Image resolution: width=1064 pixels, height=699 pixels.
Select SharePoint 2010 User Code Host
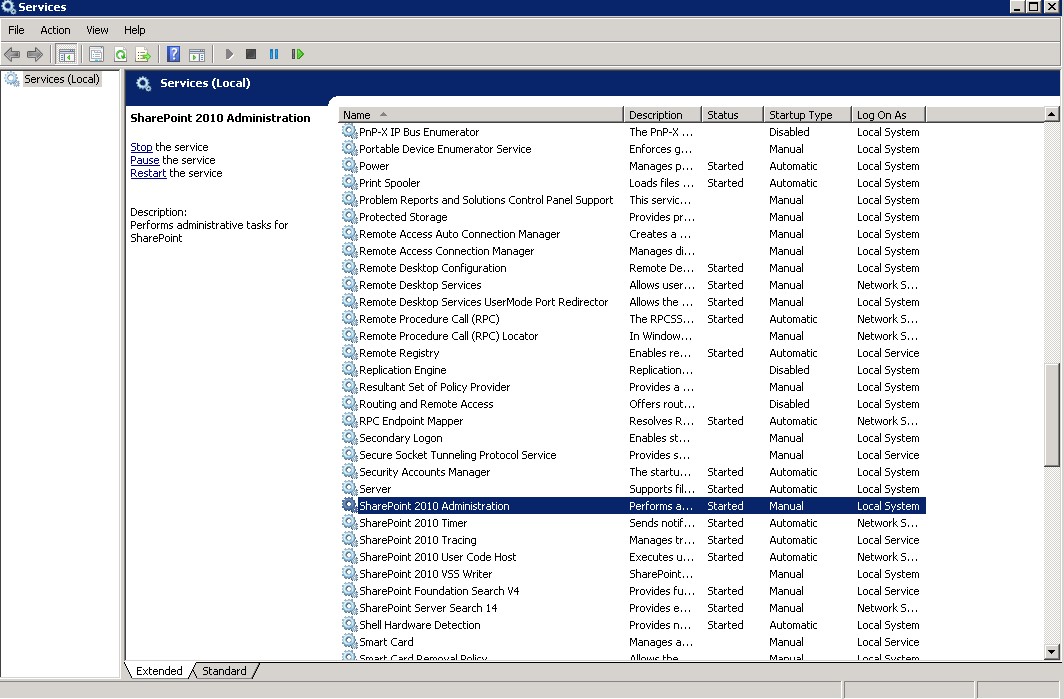pos(632,556)
